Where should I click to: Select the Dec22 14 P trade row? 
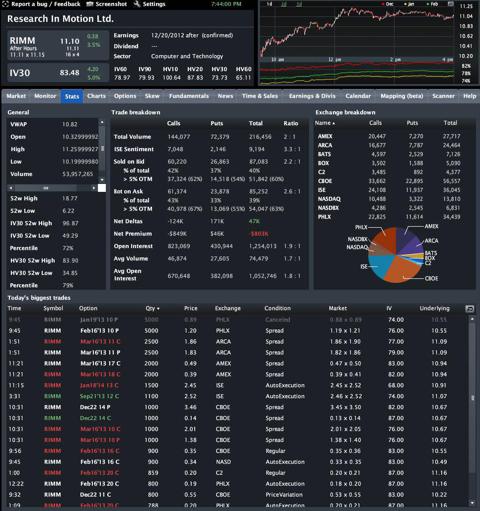pos(237,407)
